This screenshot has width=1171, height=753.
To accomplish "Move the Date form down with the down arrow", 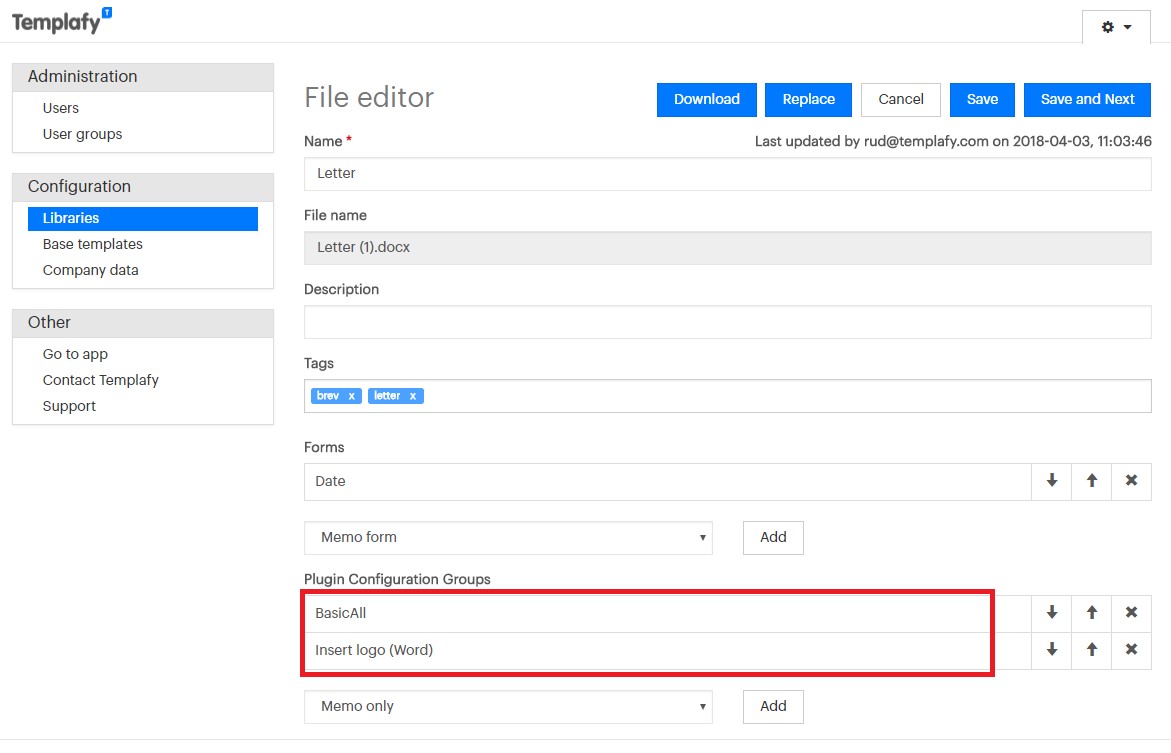I will point(1051,481).
